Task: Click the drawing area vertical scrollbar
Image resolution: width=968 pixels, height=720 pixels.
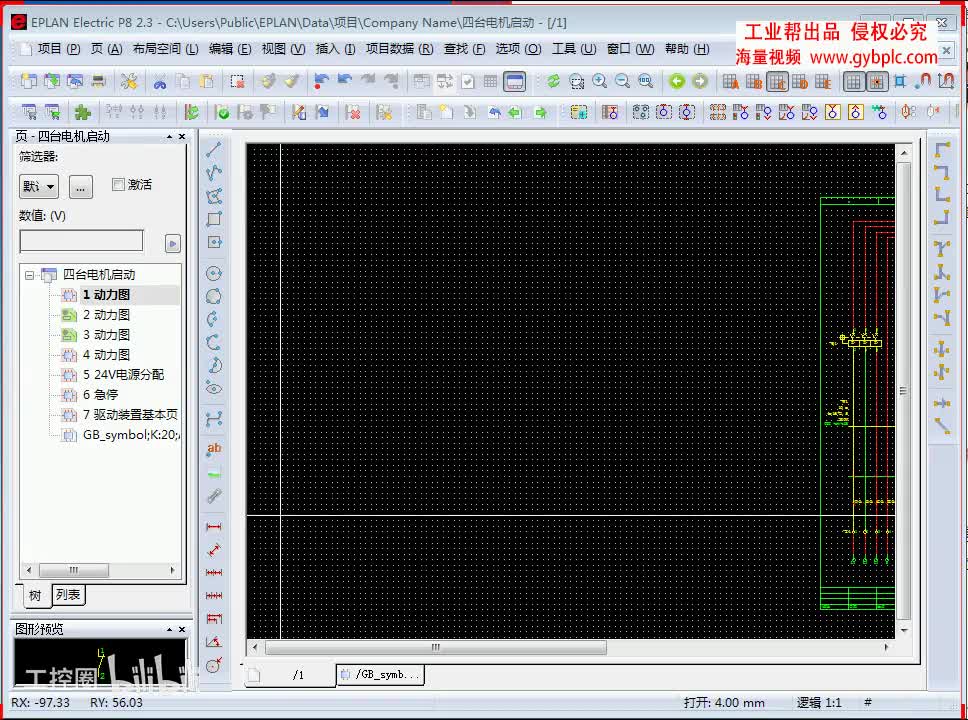Action: tap(903, 391)
